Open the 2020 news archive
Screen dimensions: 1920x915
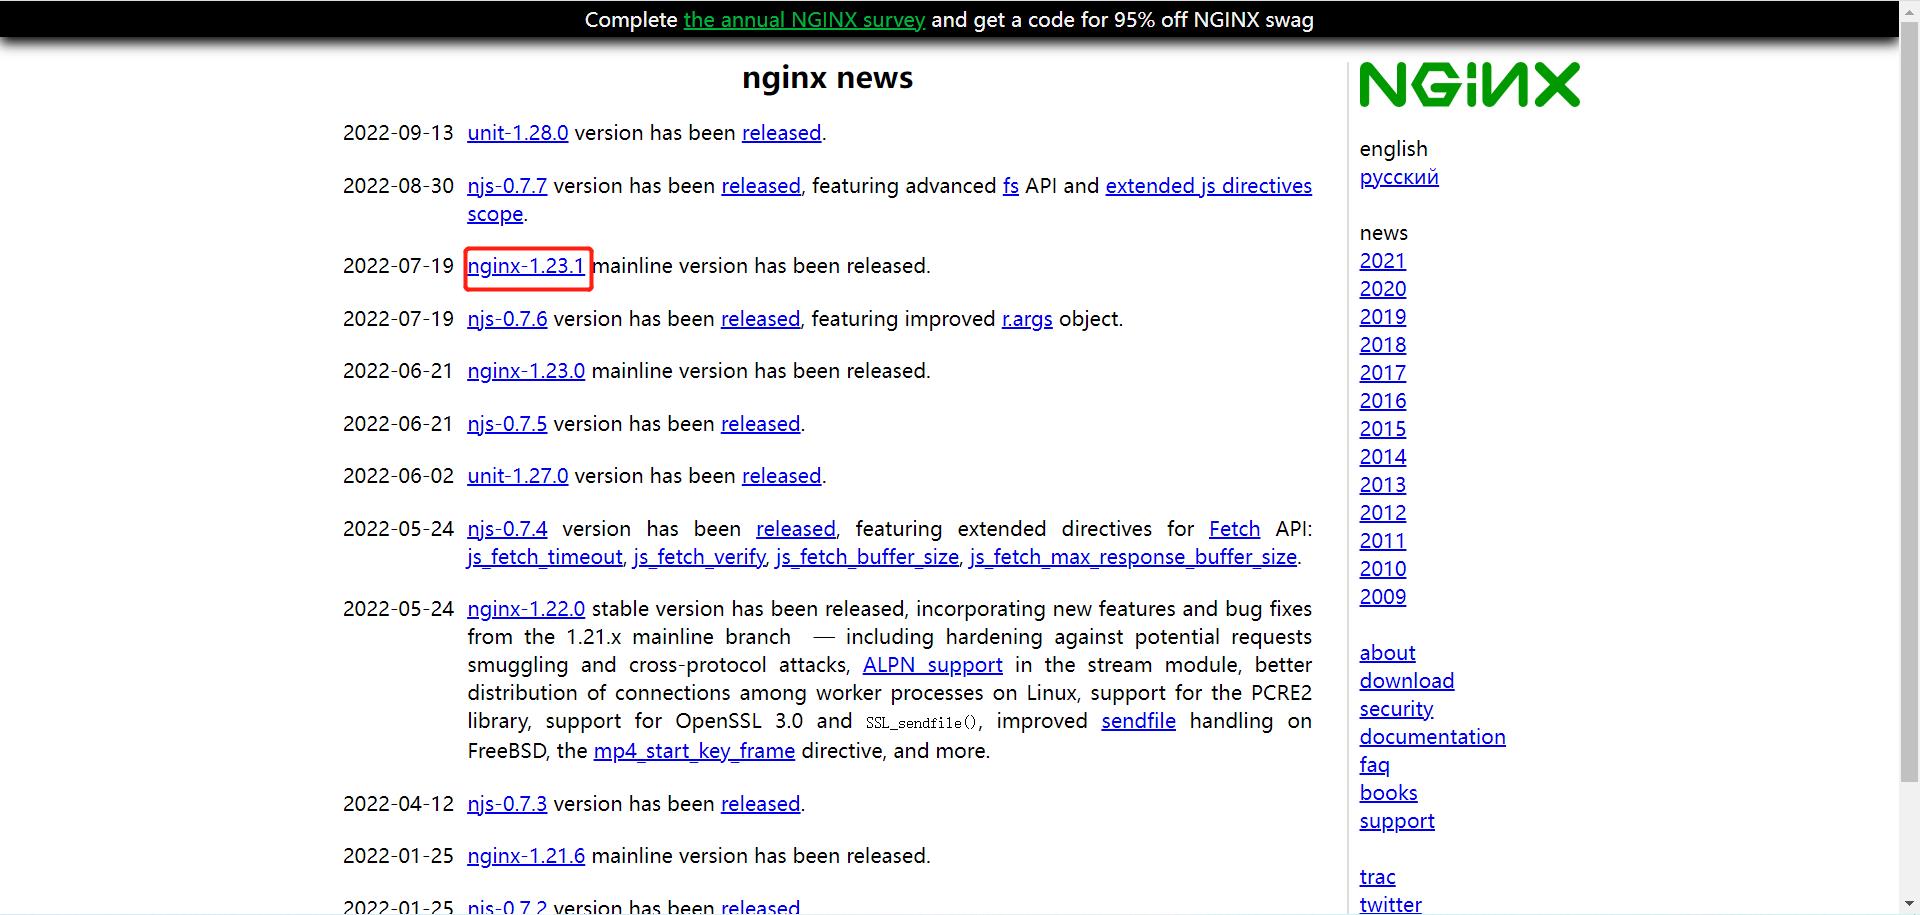pyautogui.click(x=1383, y=289)
